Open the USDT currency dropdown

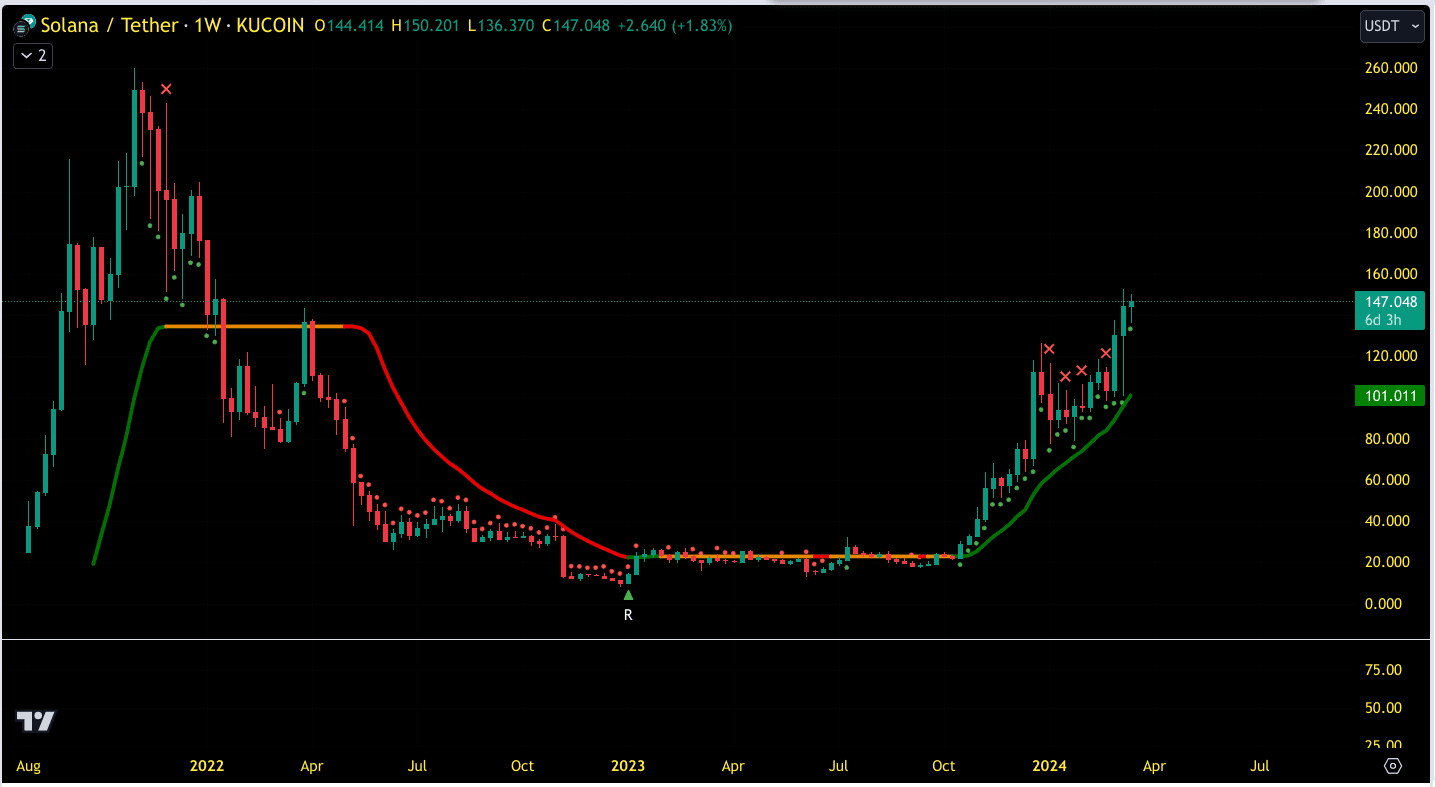click(x=1392, y=26)
